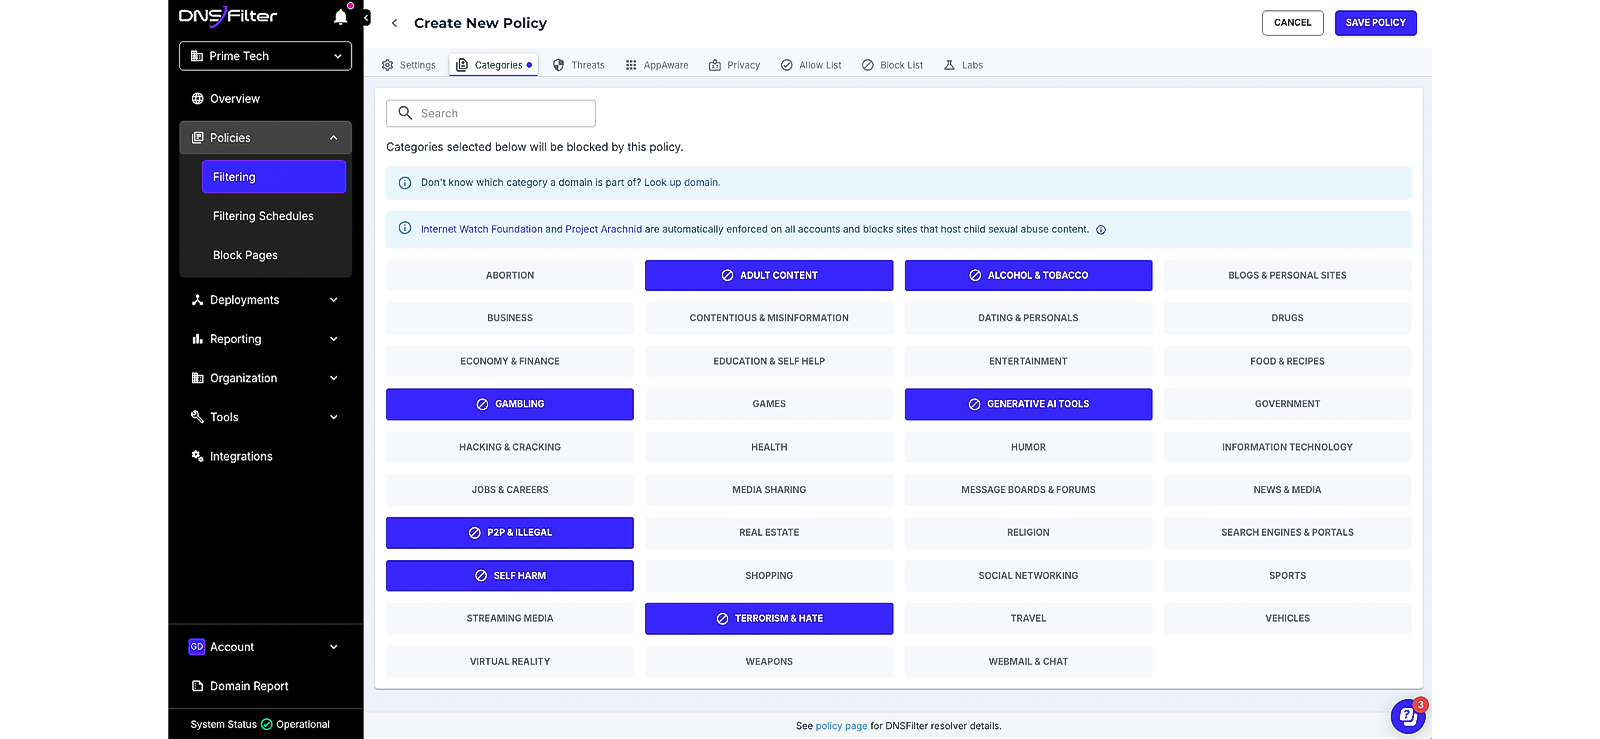Click the Integrations gear icon in sidebar
Image resolution: width=1600 pixels, height=739 pixels.
[197, 456]
